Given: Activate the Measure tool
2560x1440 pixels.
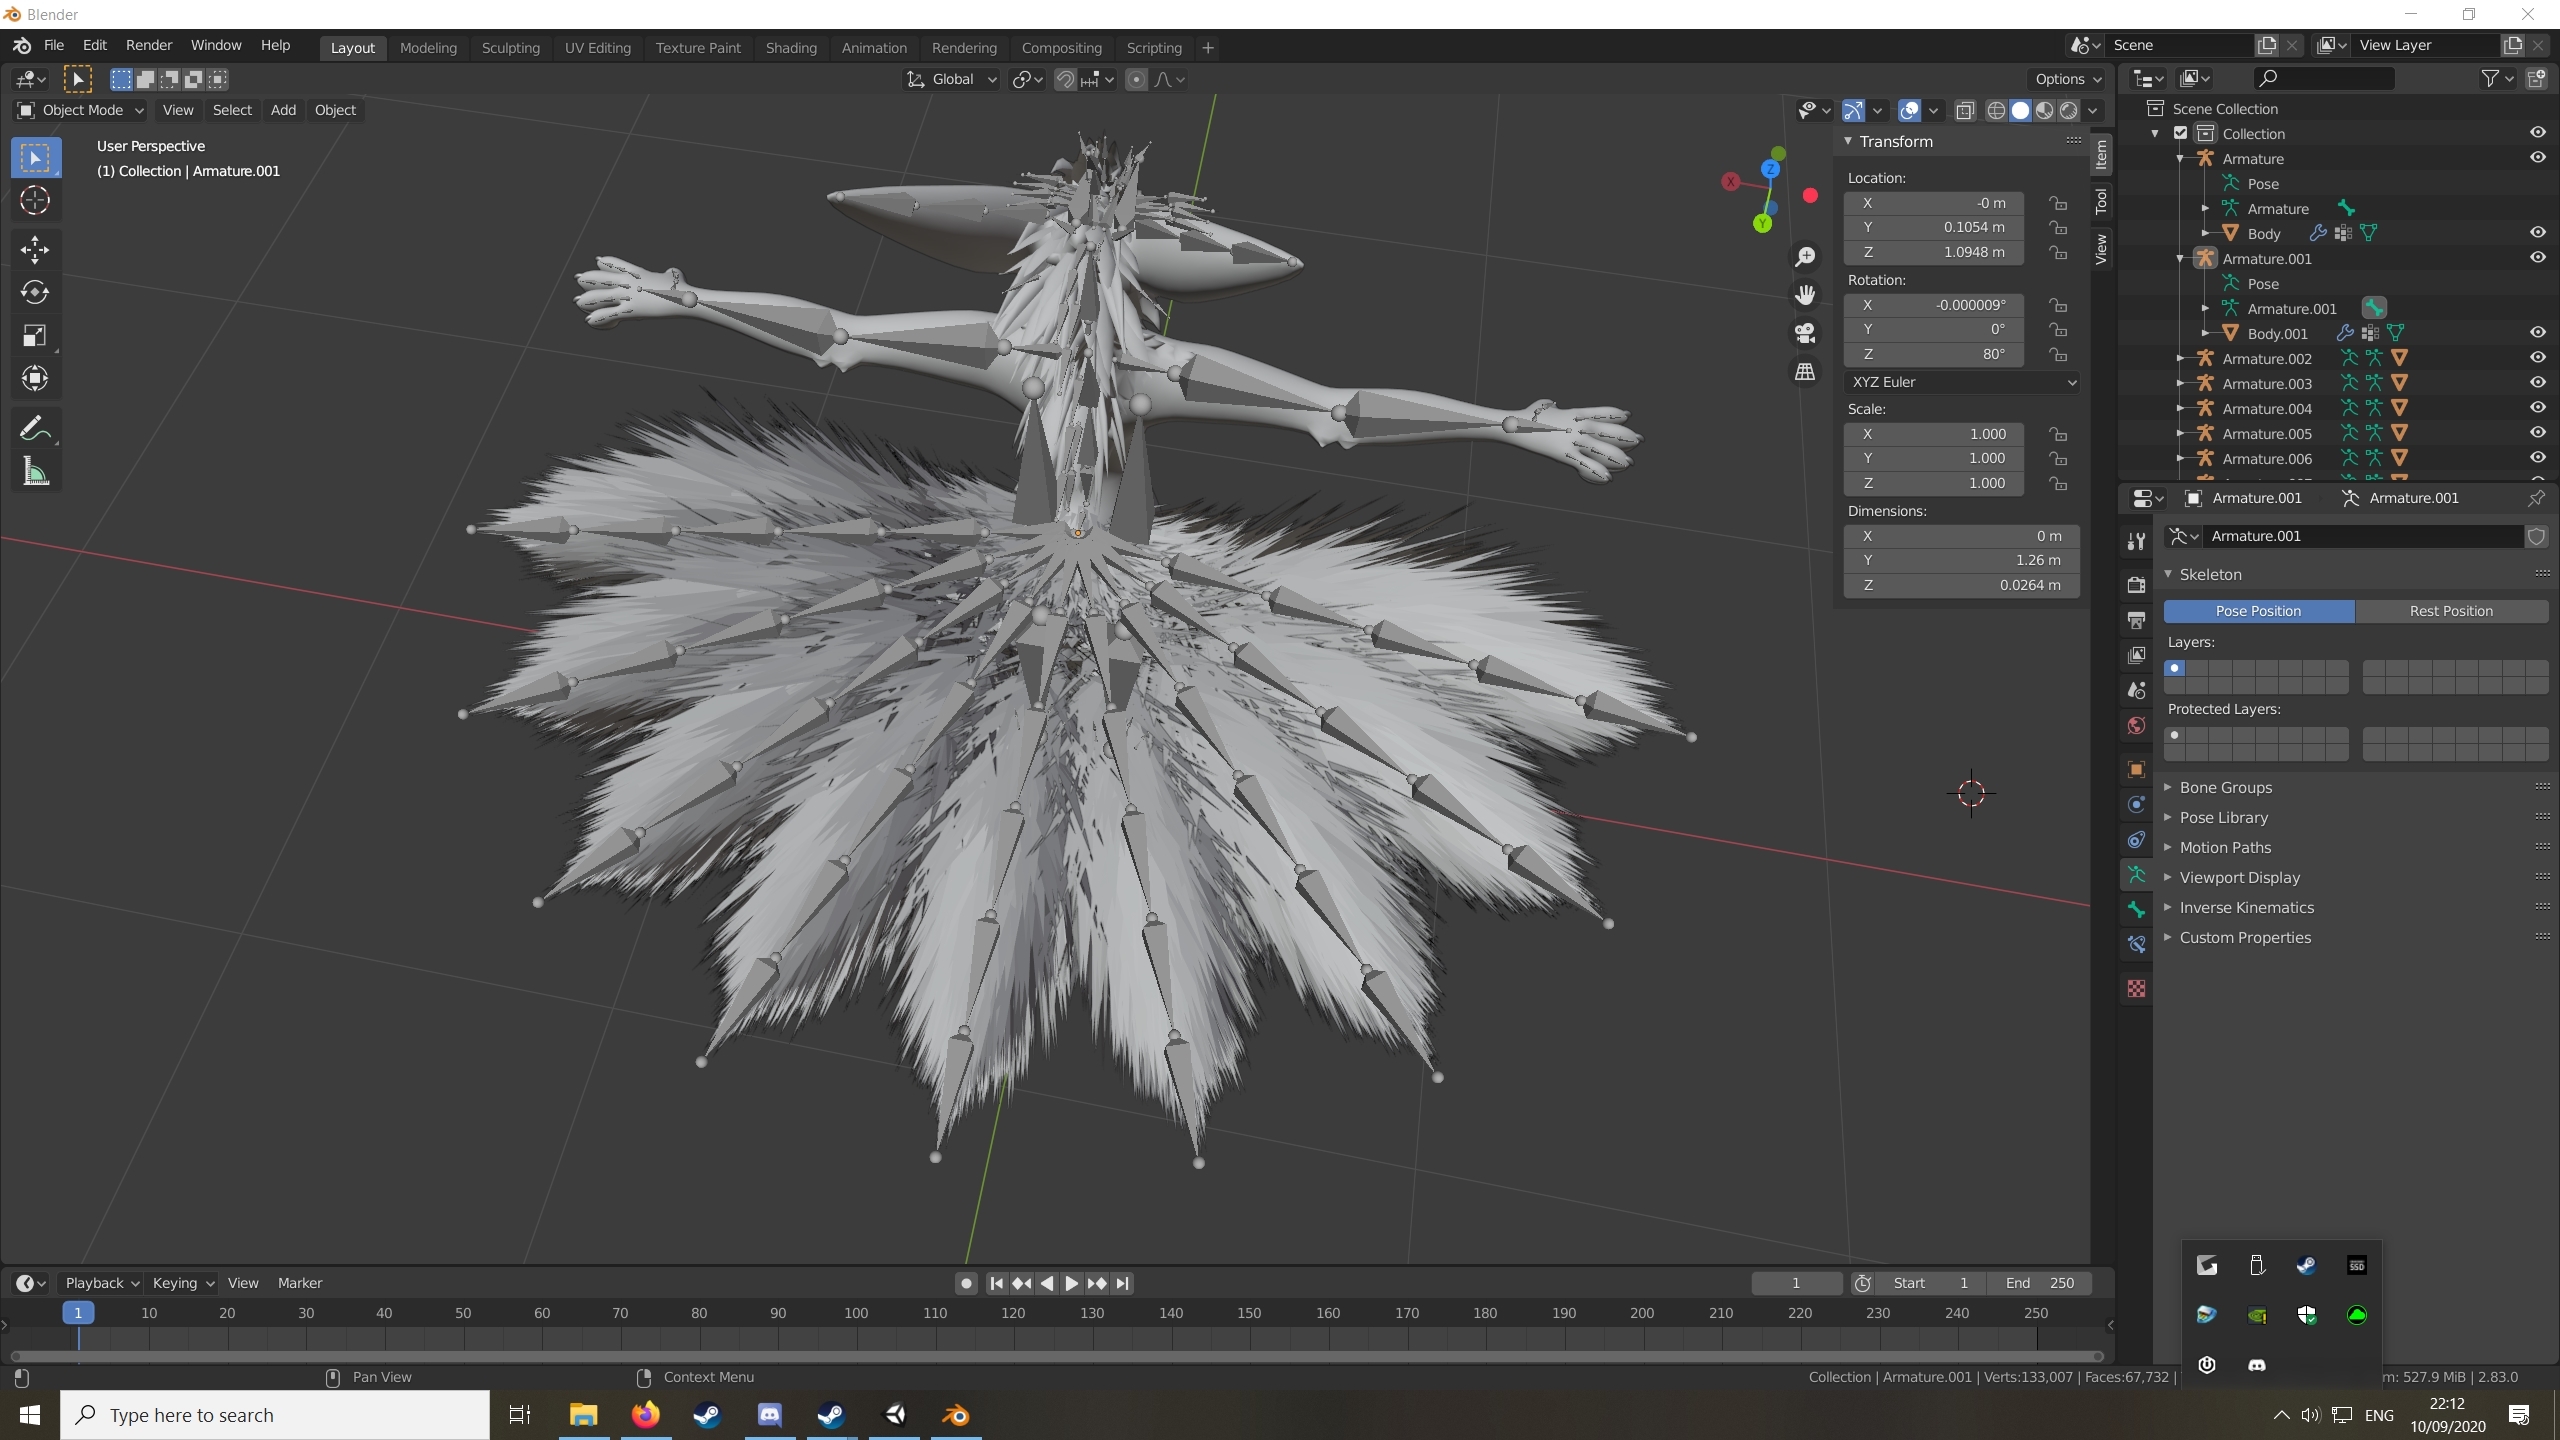Looking at the screenshot, I should pos(36,471).
